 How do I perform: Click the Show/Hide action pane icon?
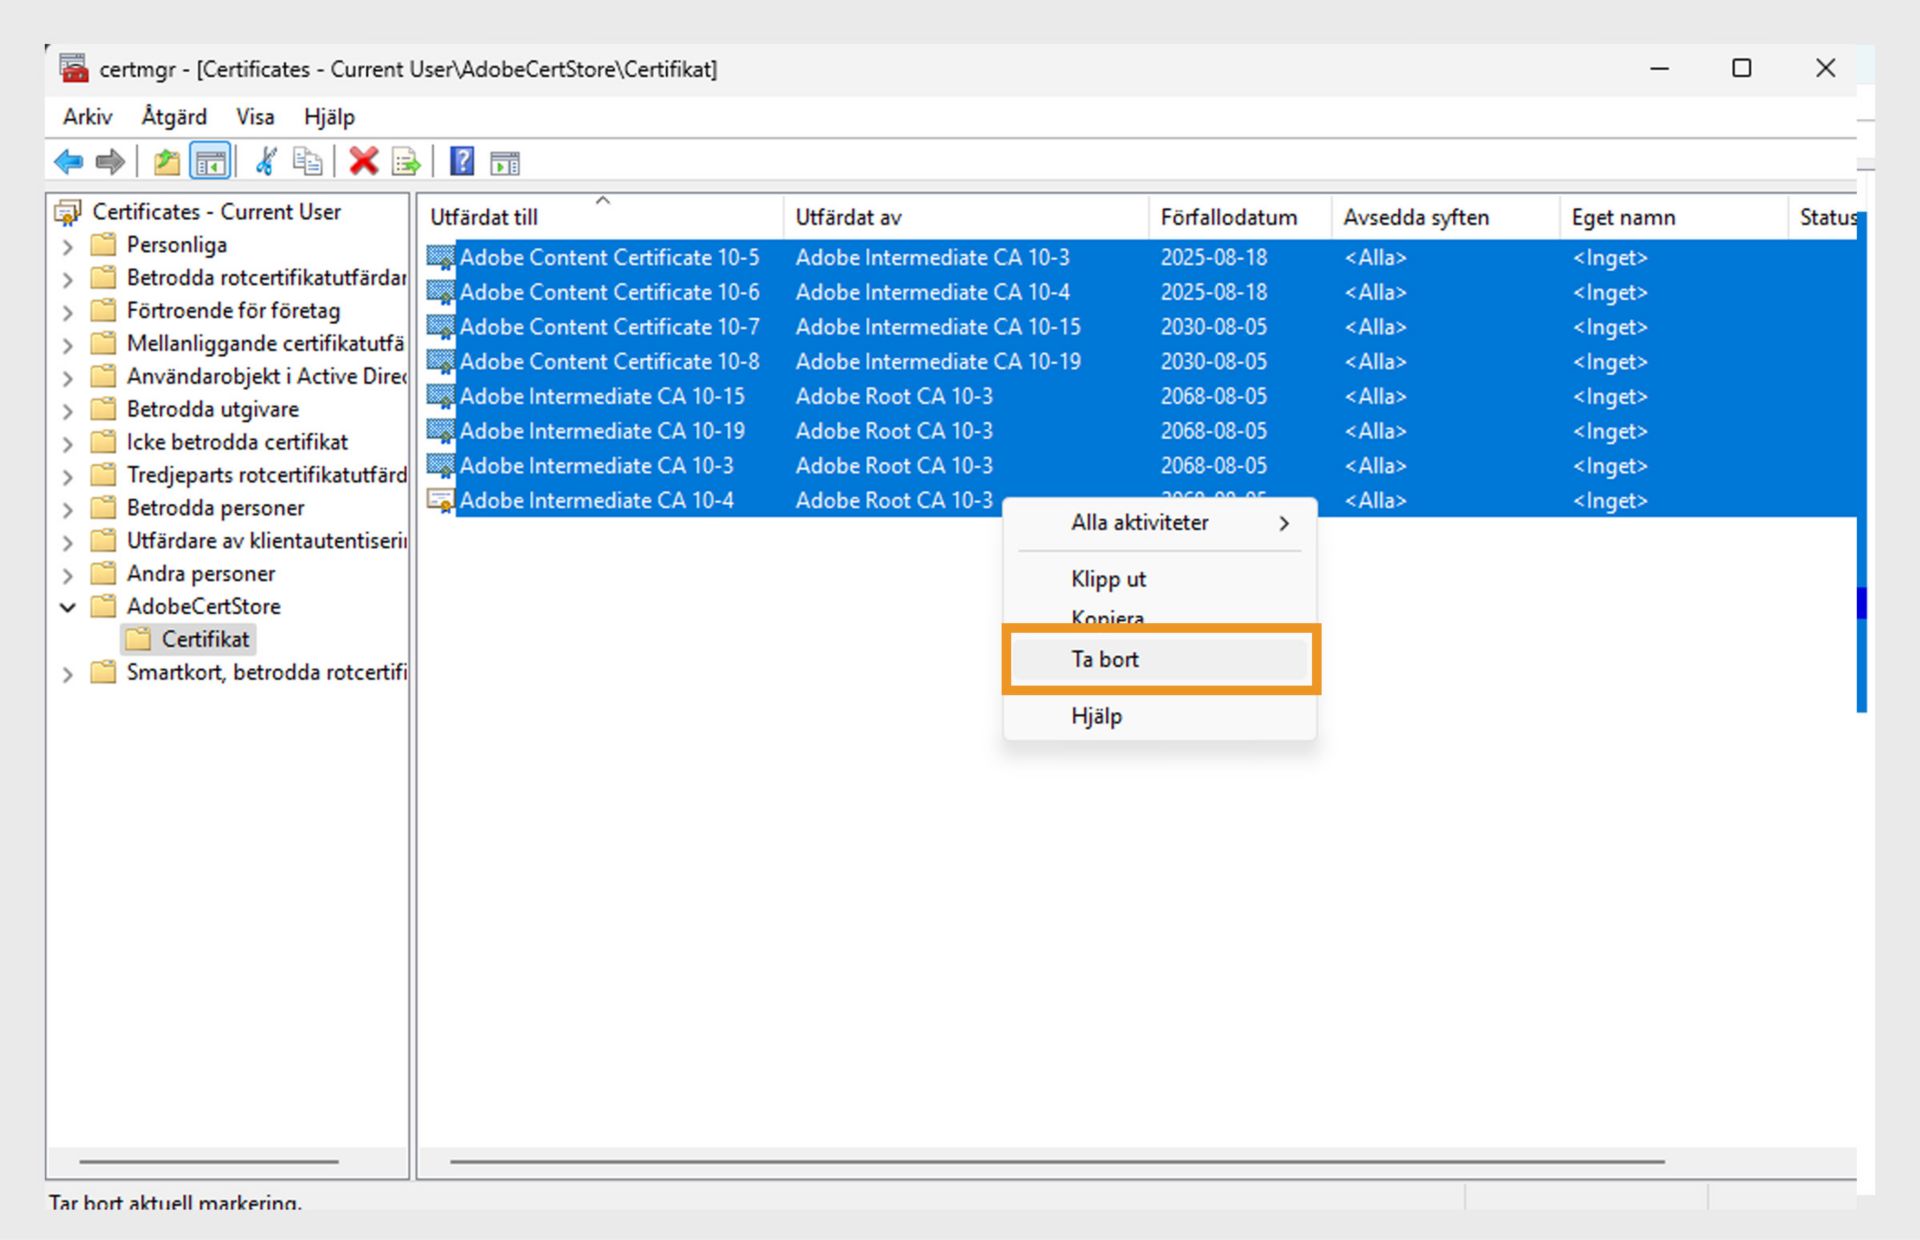coord(505,162)
